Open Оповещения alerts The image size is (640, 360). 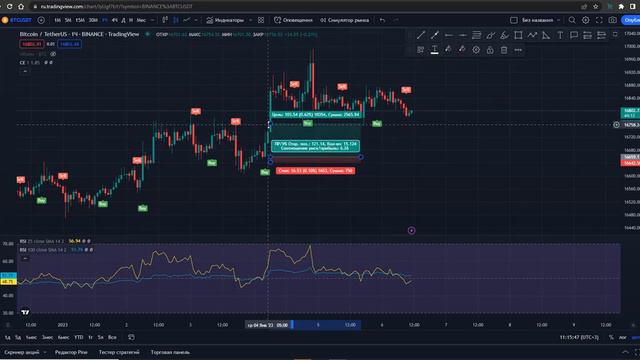click(x=293, y=20)
